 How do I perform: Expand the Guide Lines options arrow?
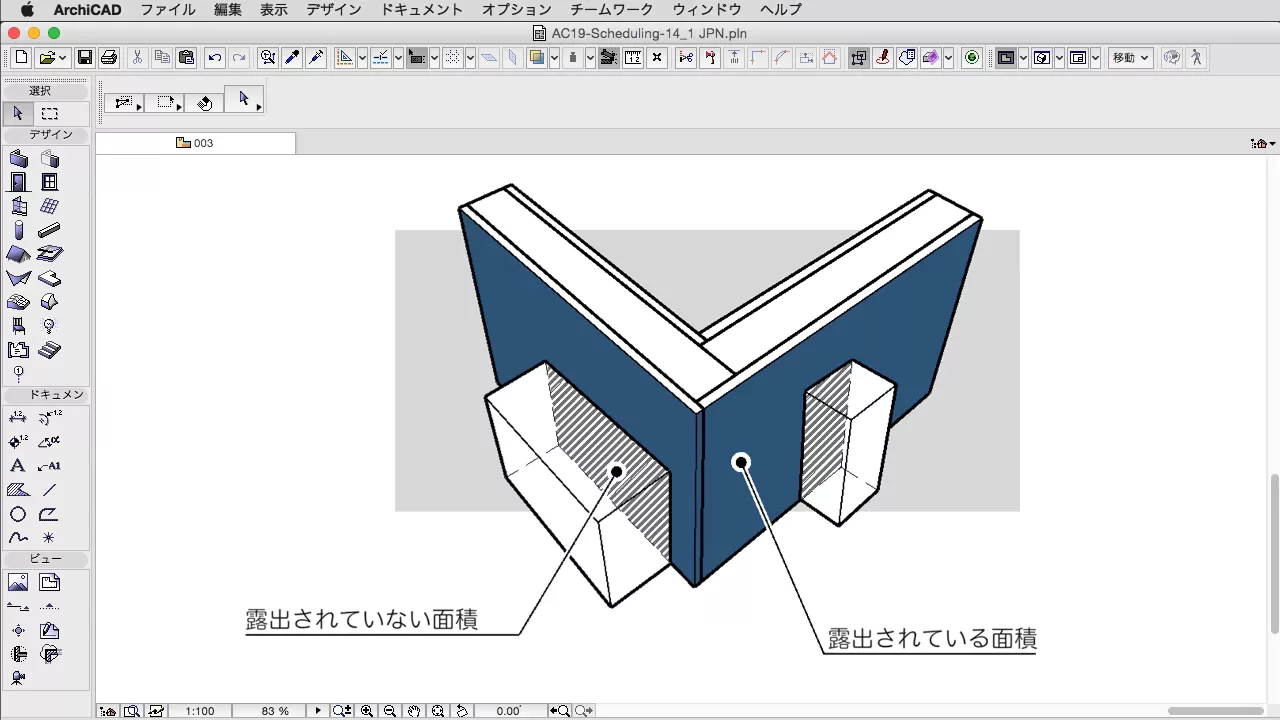[x=362, y=58]
